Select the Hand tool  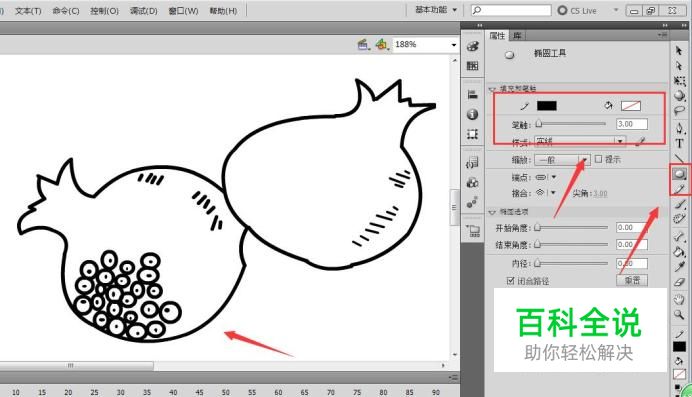pos(679,300)
